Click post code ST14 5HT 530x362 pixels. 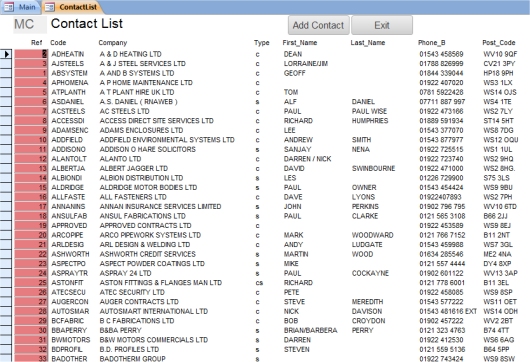click(499, 121)
